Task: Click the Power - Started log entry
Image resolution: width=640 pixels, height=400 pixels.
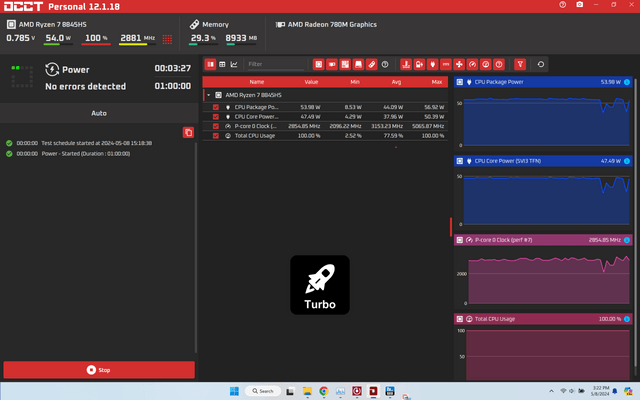Action: [x=86, y=154]
